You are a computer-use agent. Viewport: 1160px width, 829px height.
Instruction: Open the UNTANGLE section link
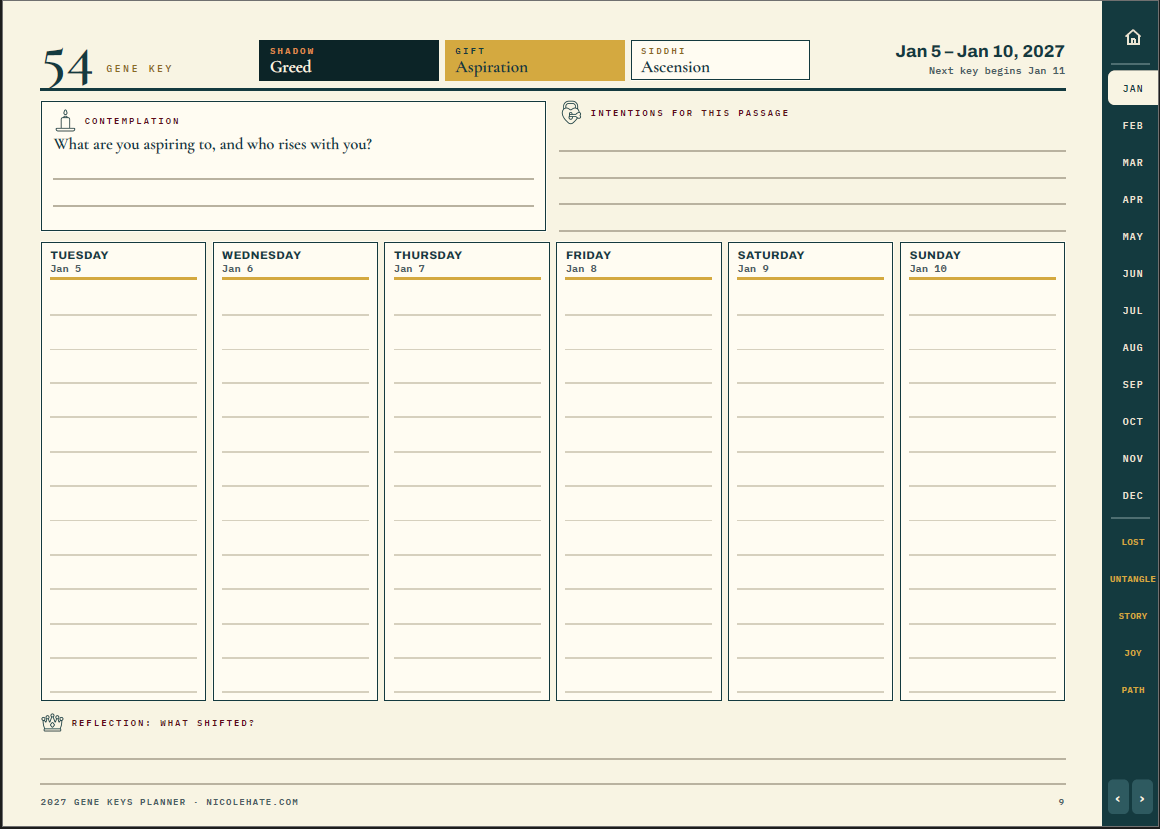[x=1133, y=579]
